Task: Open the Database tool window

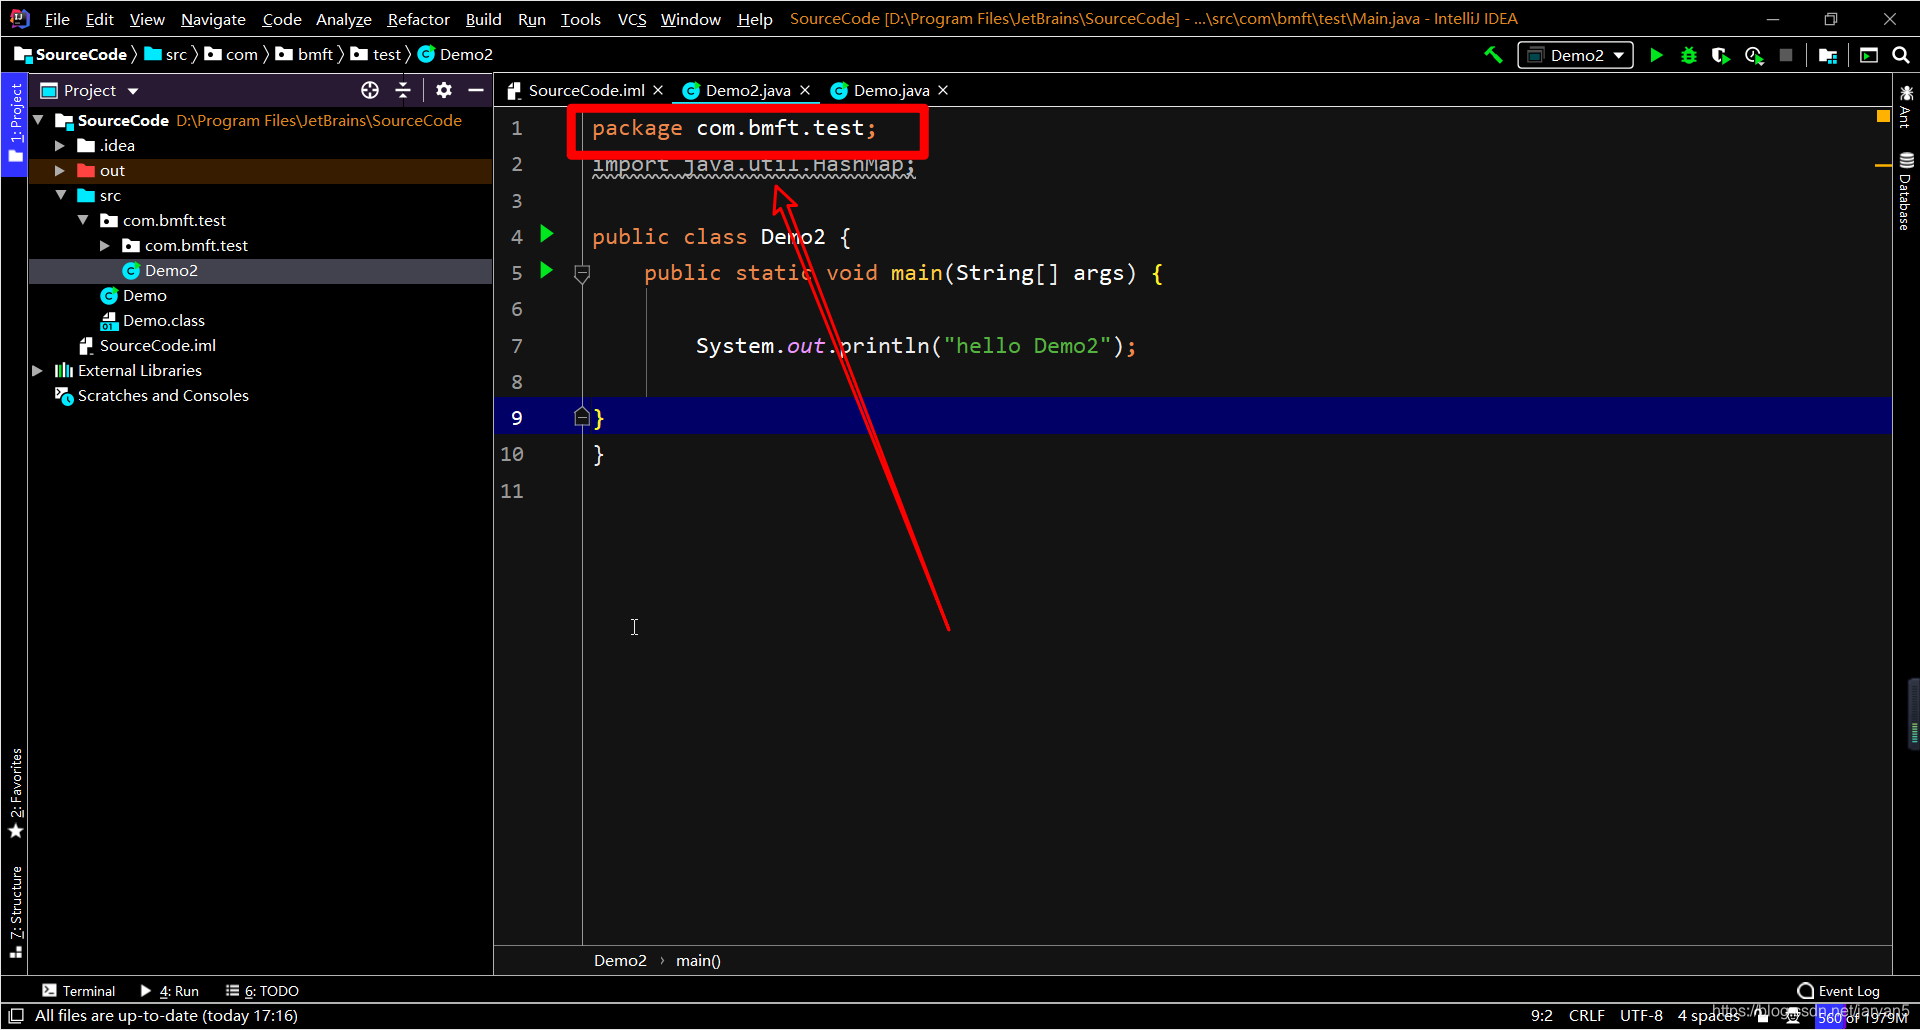Action: tap(1906, 191)
